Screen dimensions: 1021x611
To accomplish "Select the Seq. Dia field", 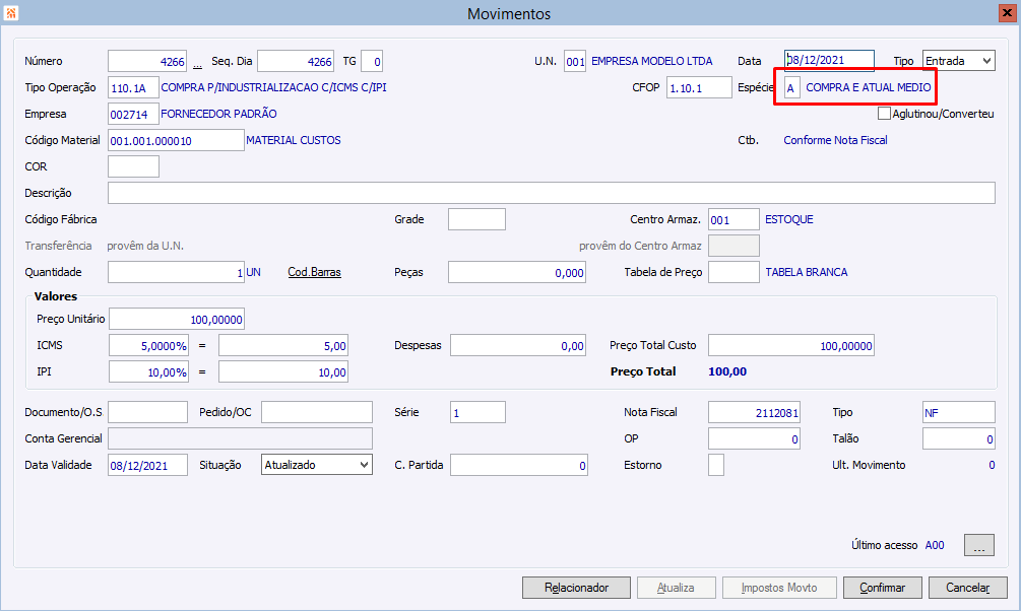I will click(296, 61).
